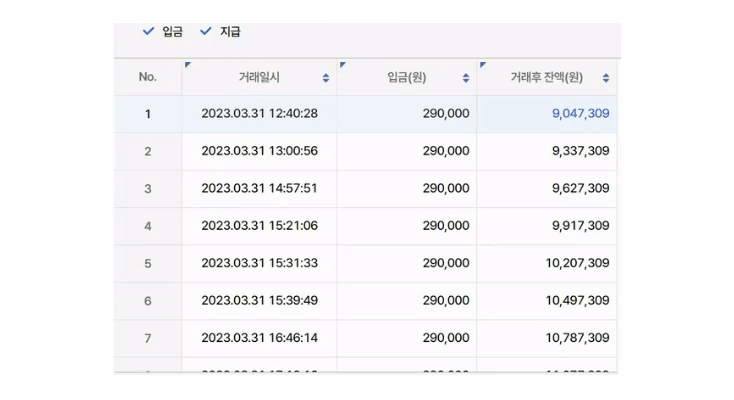Select the 2023.03.31 15:31:33 transaction date

click(x=259, y=263)
